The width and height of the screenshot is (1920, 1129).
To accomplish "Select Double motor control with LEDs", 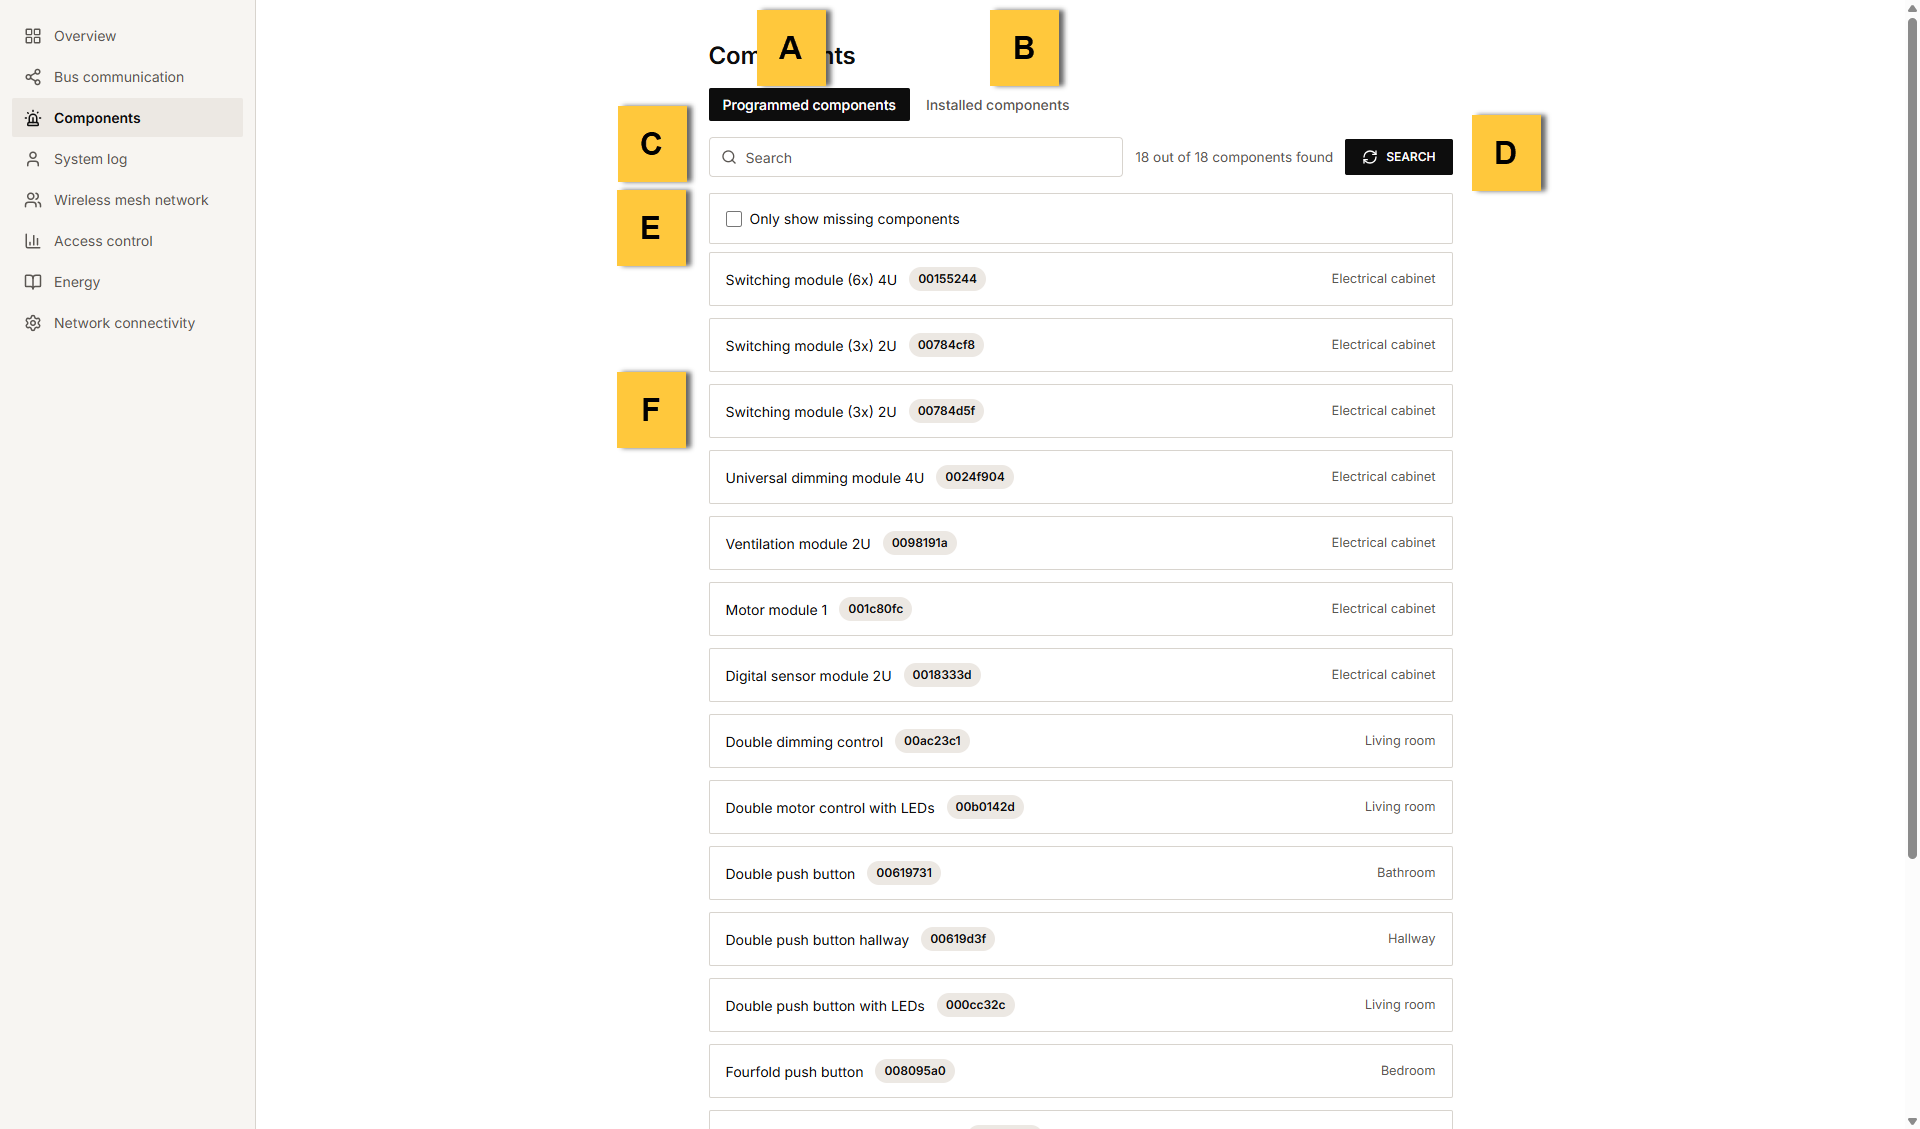I will point(1080,807).
